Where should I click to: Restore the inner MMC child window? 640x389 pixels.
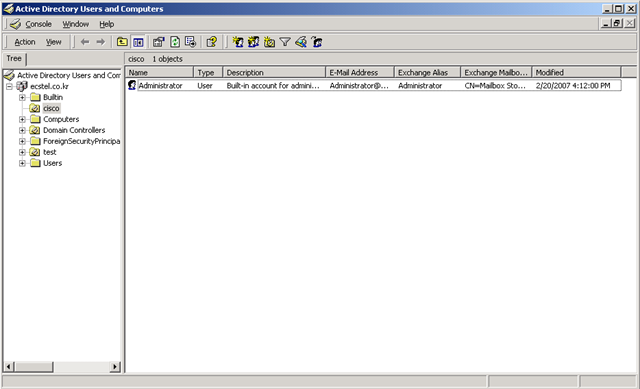(x=618, y=24)
